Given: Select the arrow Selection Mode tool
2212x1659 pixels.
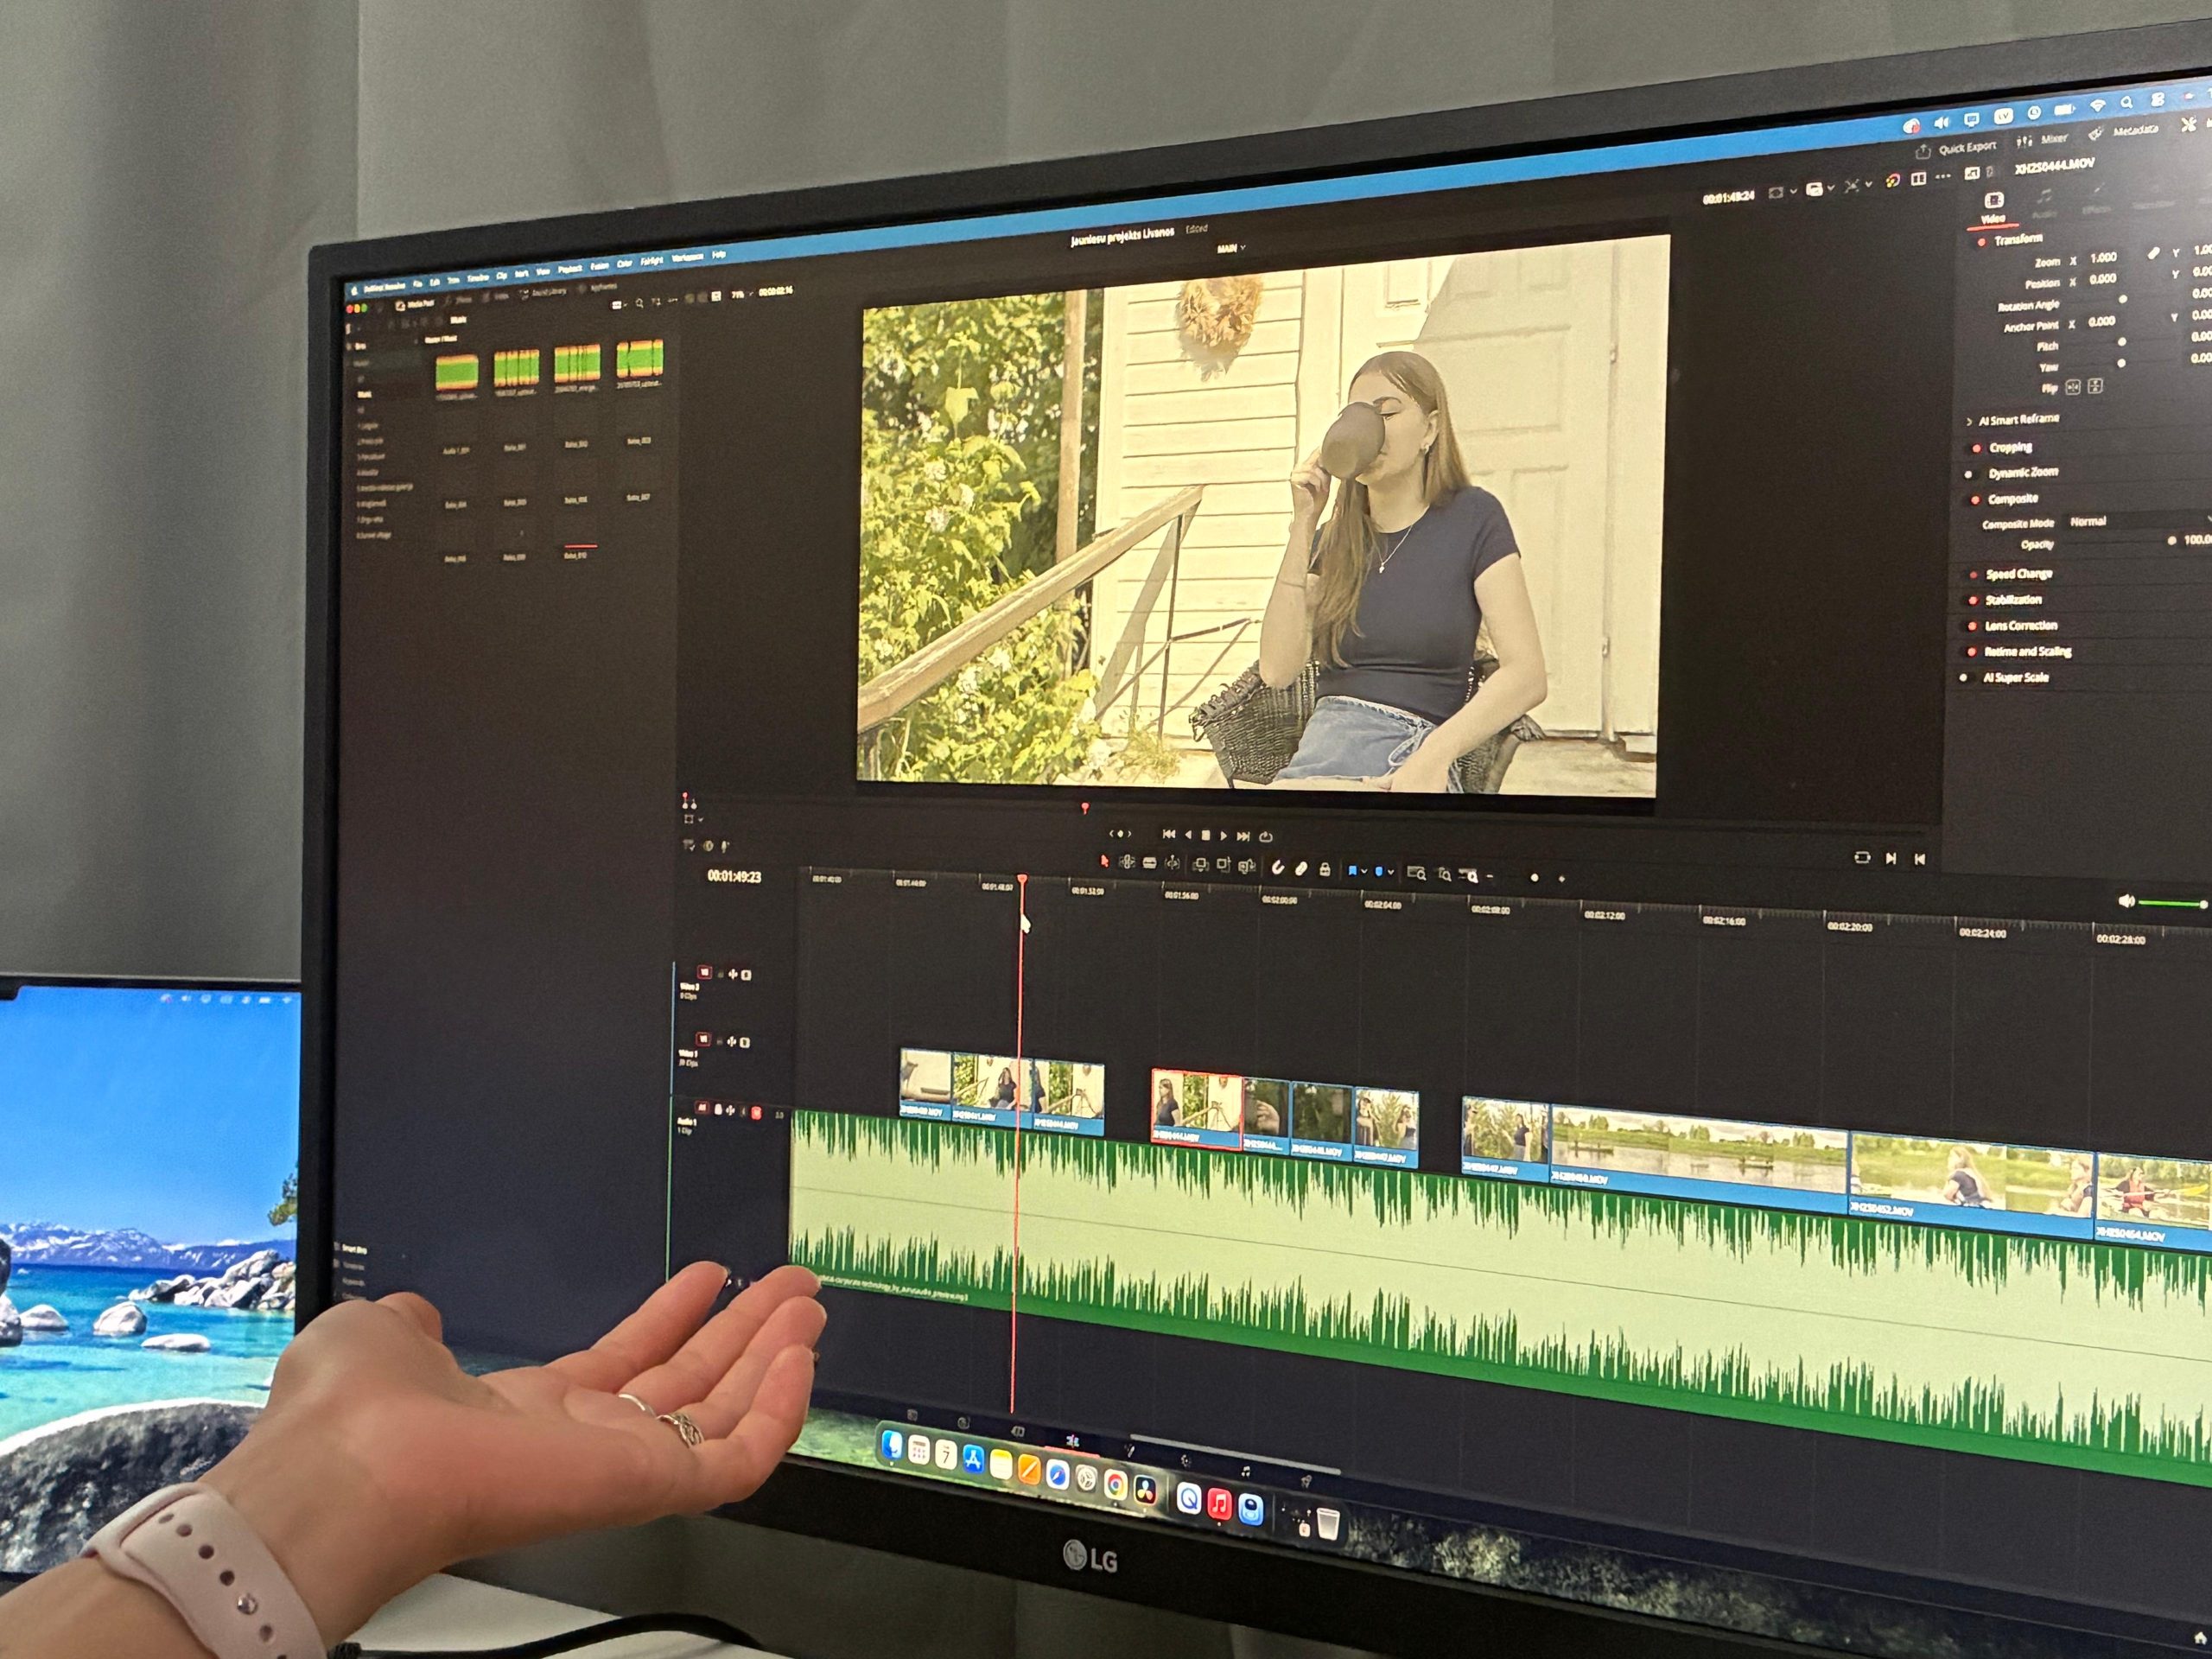Looking at the screenshot, I should 1105,862.
